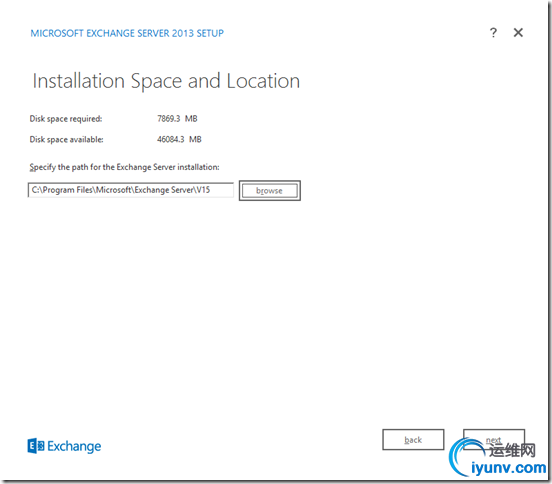Continue setup with the next button

point(494,440)
